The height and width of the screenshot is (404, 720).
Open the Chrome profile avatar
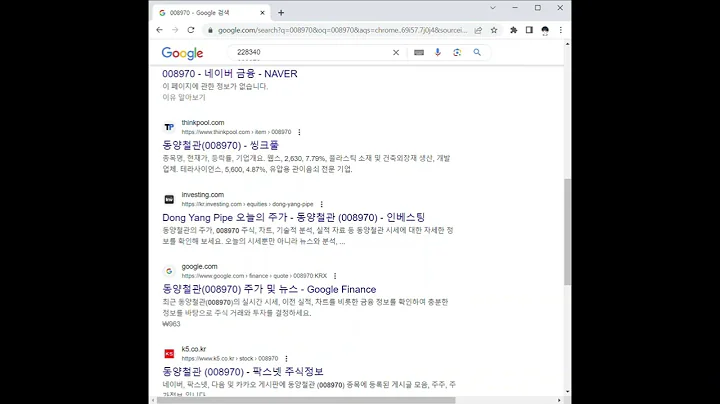[x=545, y=30]
